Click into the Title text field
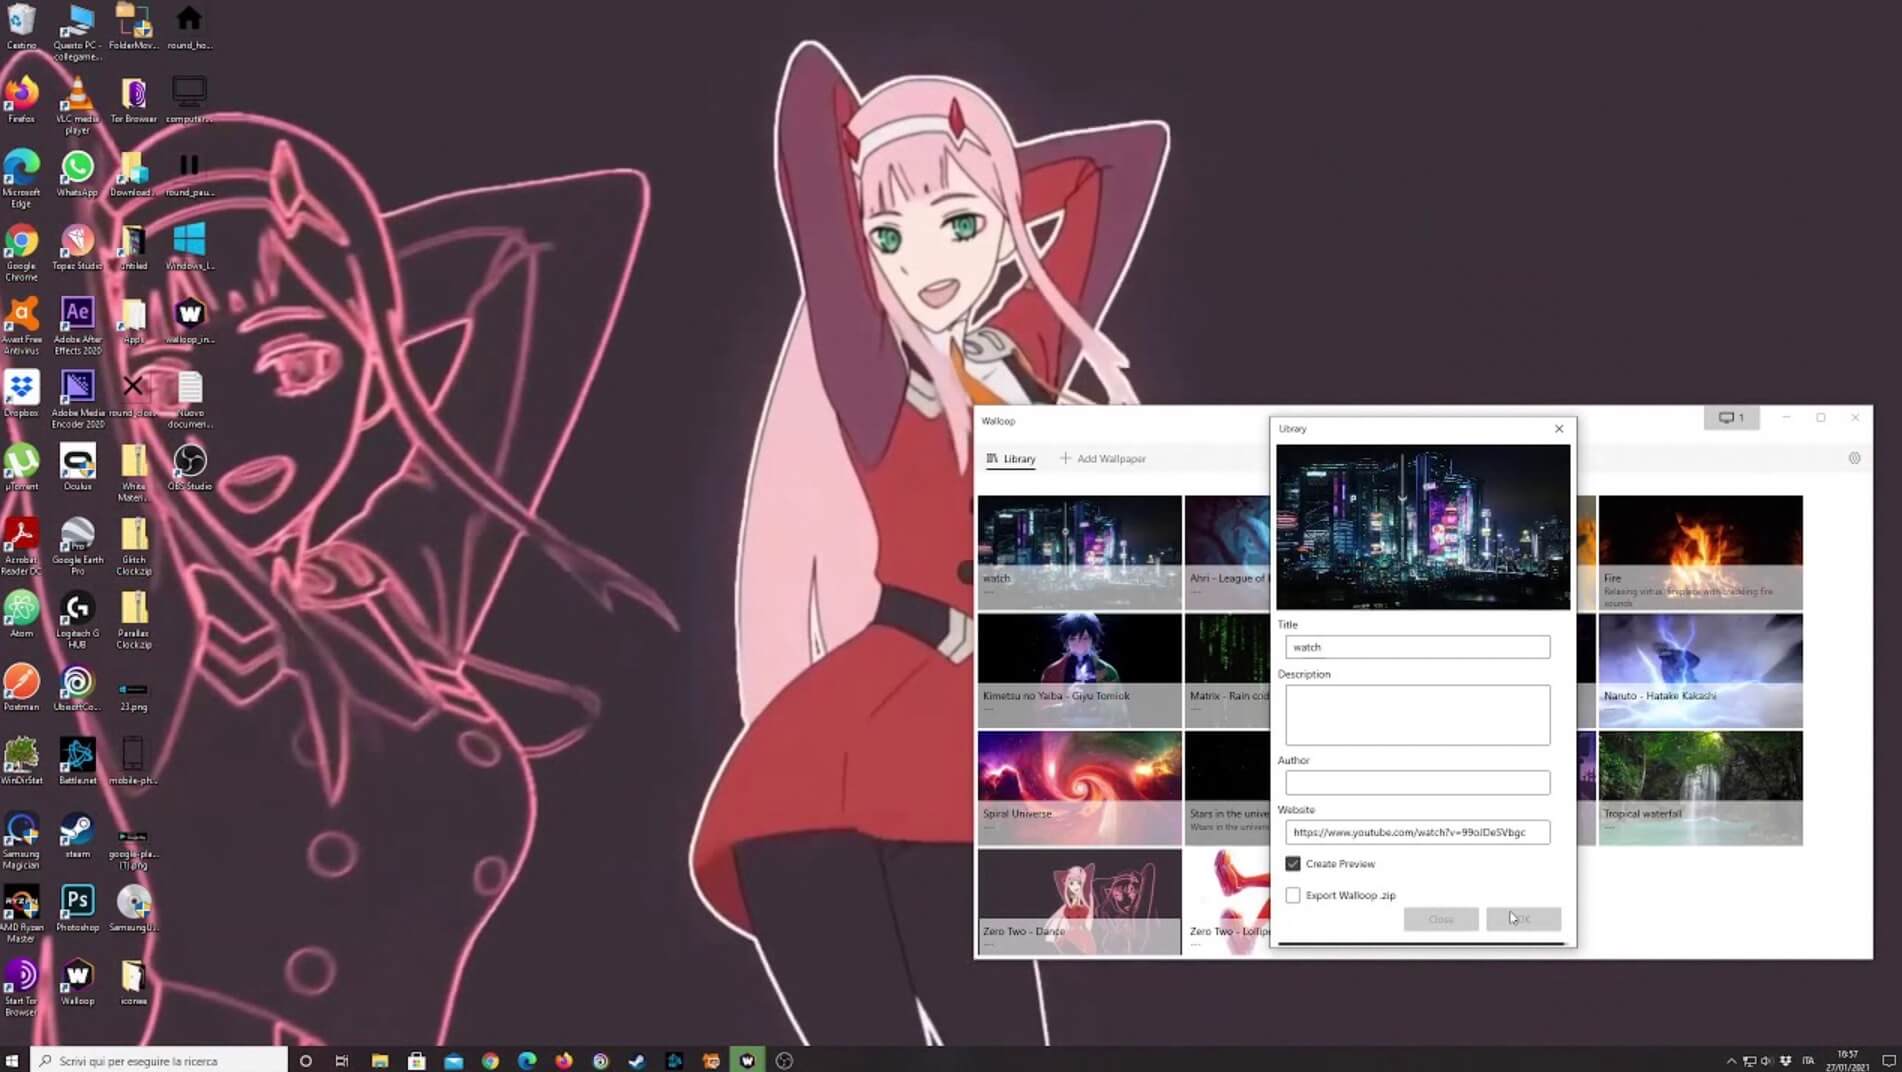 point(1417,647)
